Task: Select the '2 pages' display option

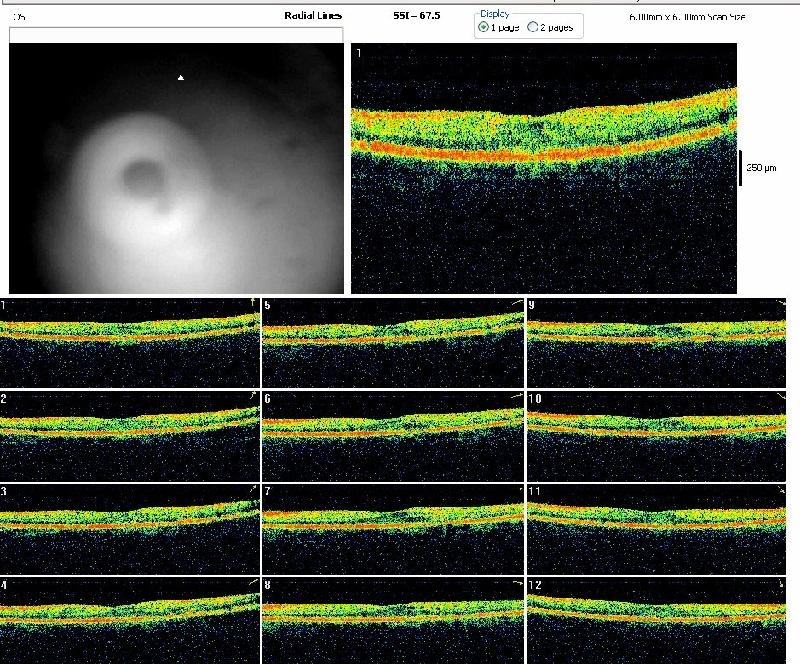Action: coord(533,27)
